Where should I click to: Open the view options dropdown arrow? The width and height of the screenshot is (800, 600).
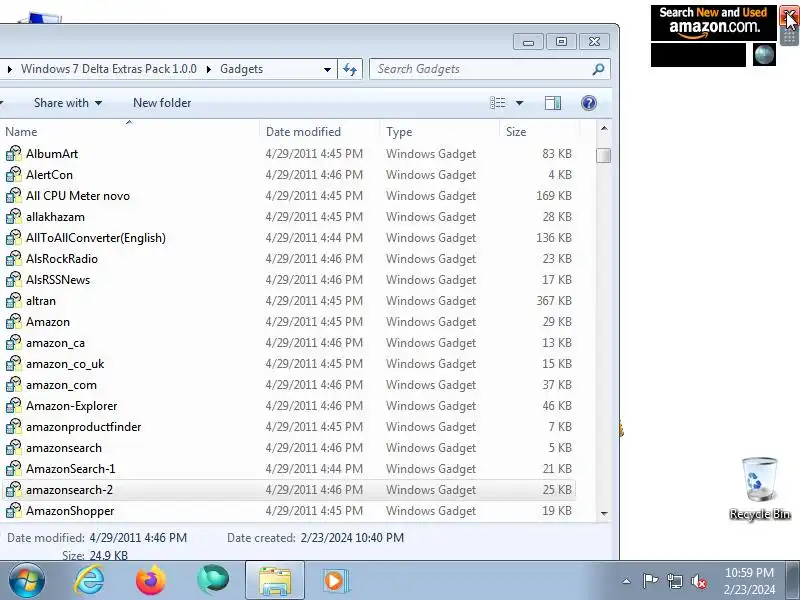point(519,103)
